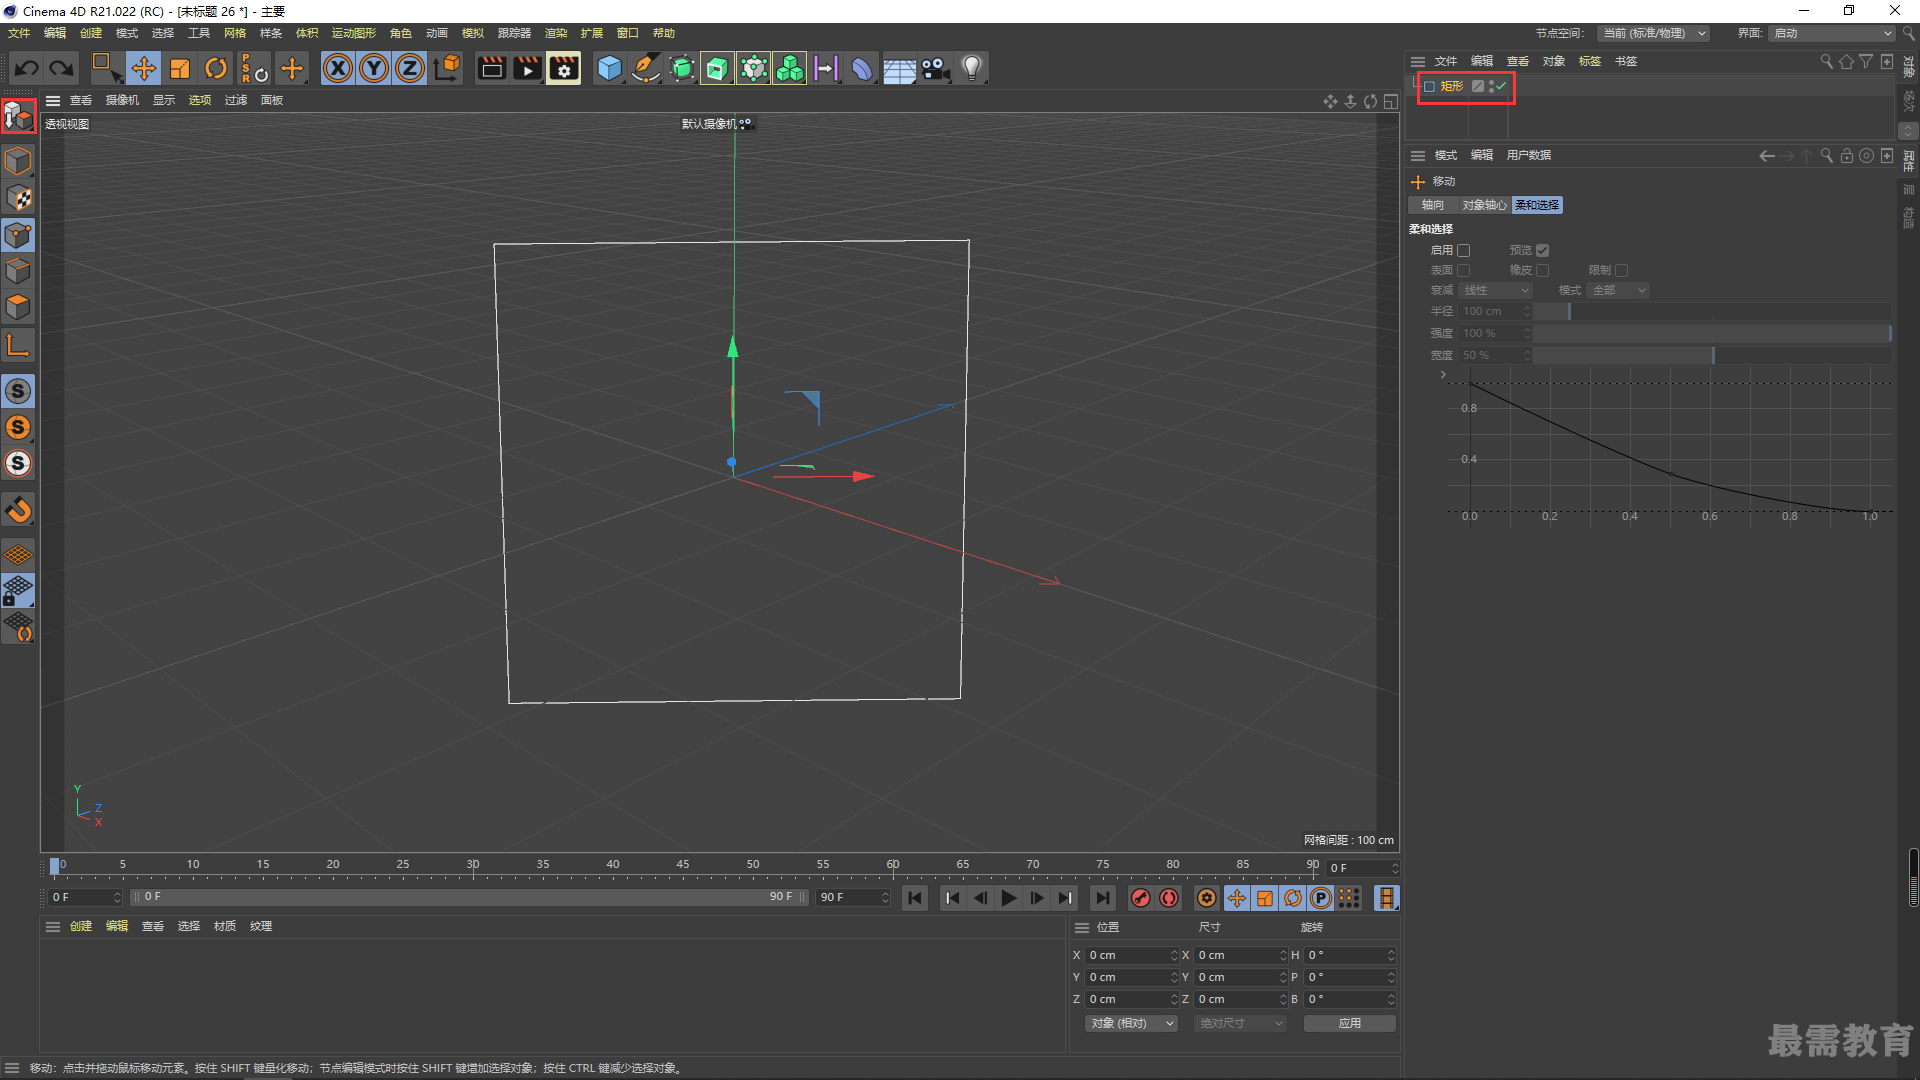Viewport: 1920px width, 1080px height.
Task: Click the position X input field
Action: pos(1133,955)
